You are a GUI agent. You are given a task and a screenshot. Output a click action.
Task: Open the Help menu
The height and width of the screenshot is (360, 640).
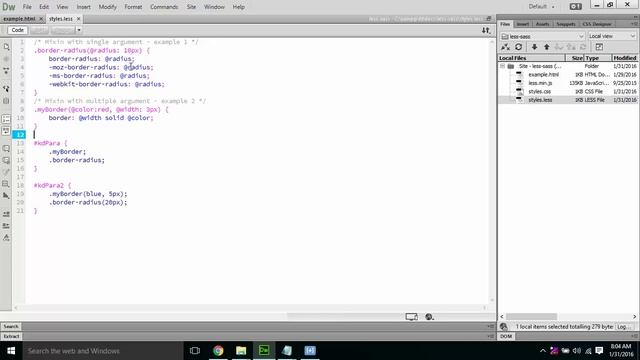coord(238,7)
